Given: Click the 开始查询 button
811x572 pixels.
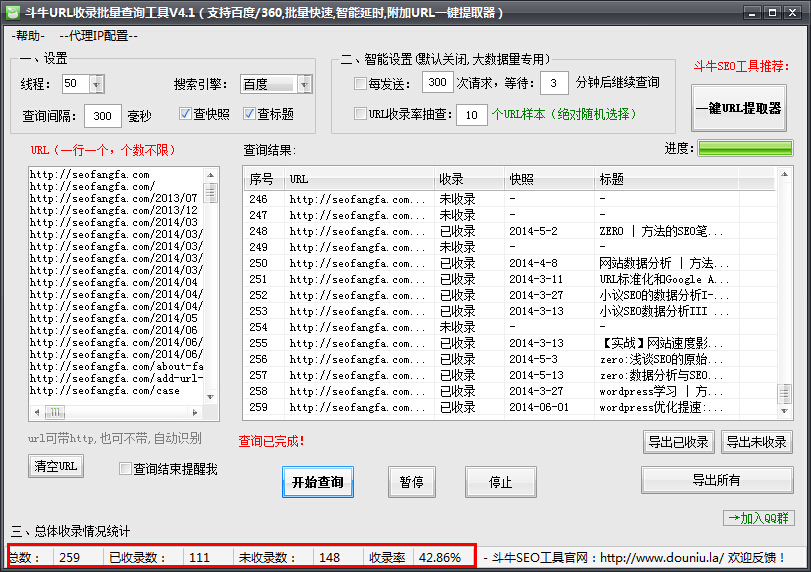Looking at the screenshot, I should click(318, 482).
